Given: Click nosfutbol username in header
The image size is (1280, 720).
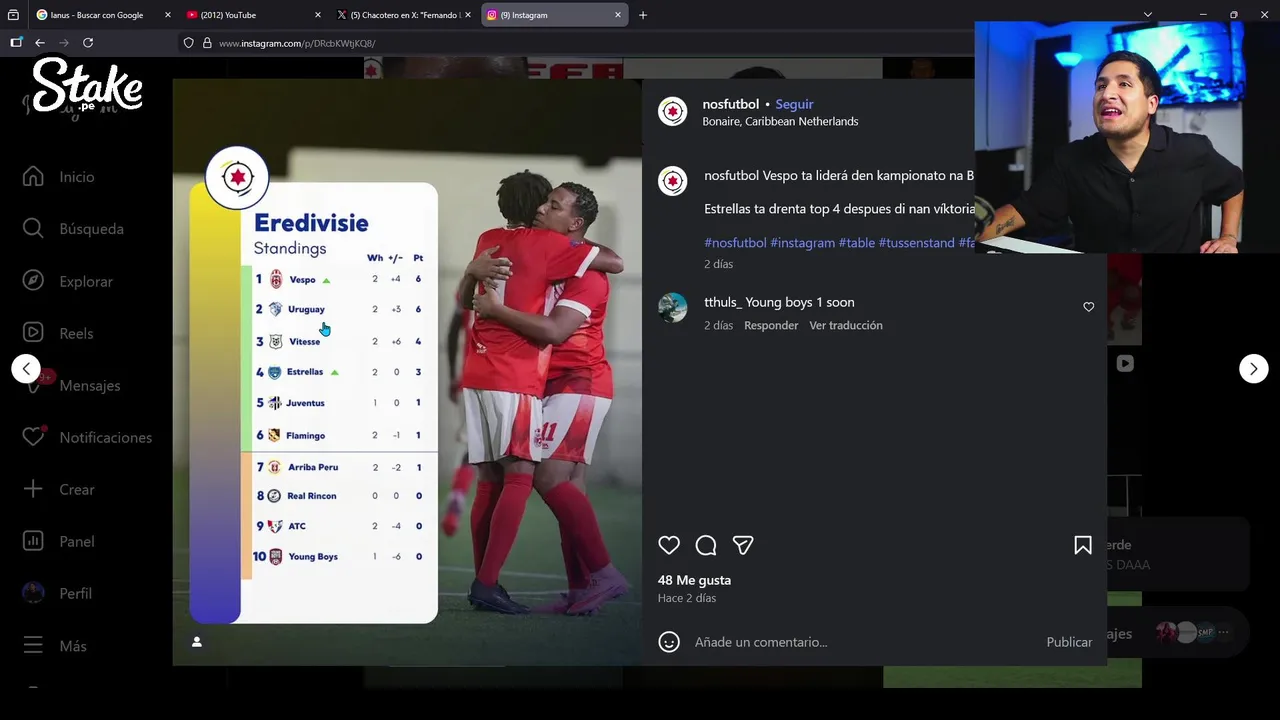Looking at the screenshot, I should coord(730,104).
